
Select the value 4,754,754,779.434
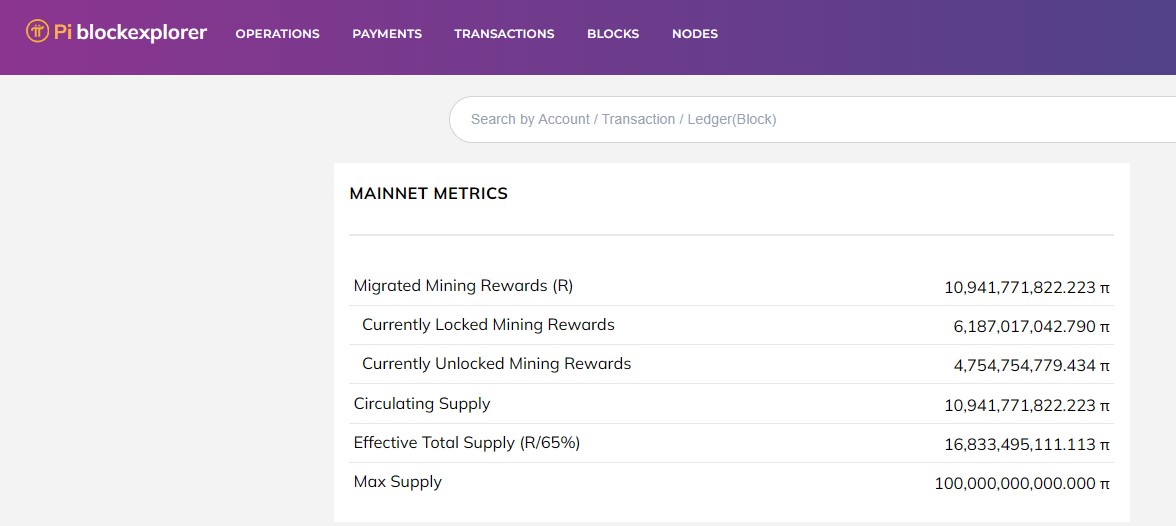[x=1031, y=365]
